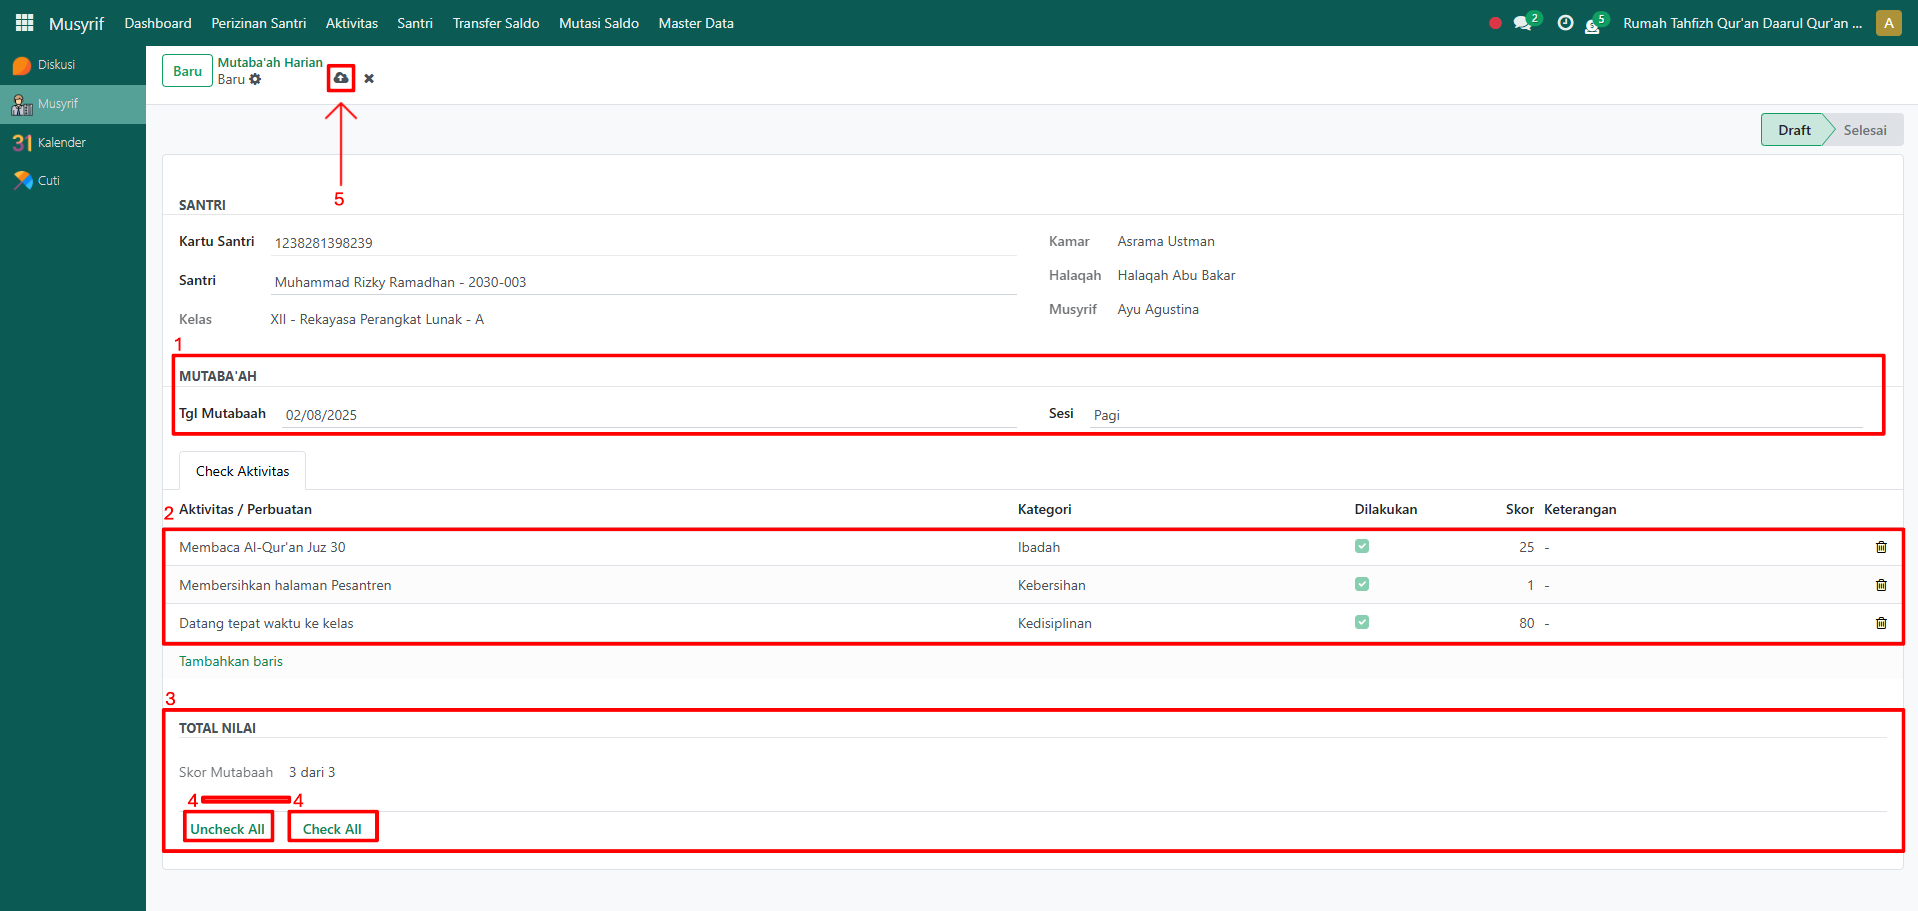Open the Sesi dropdown showing Pagi
This screenshot has width=1918, height=911.
[x=1475, y=415]
